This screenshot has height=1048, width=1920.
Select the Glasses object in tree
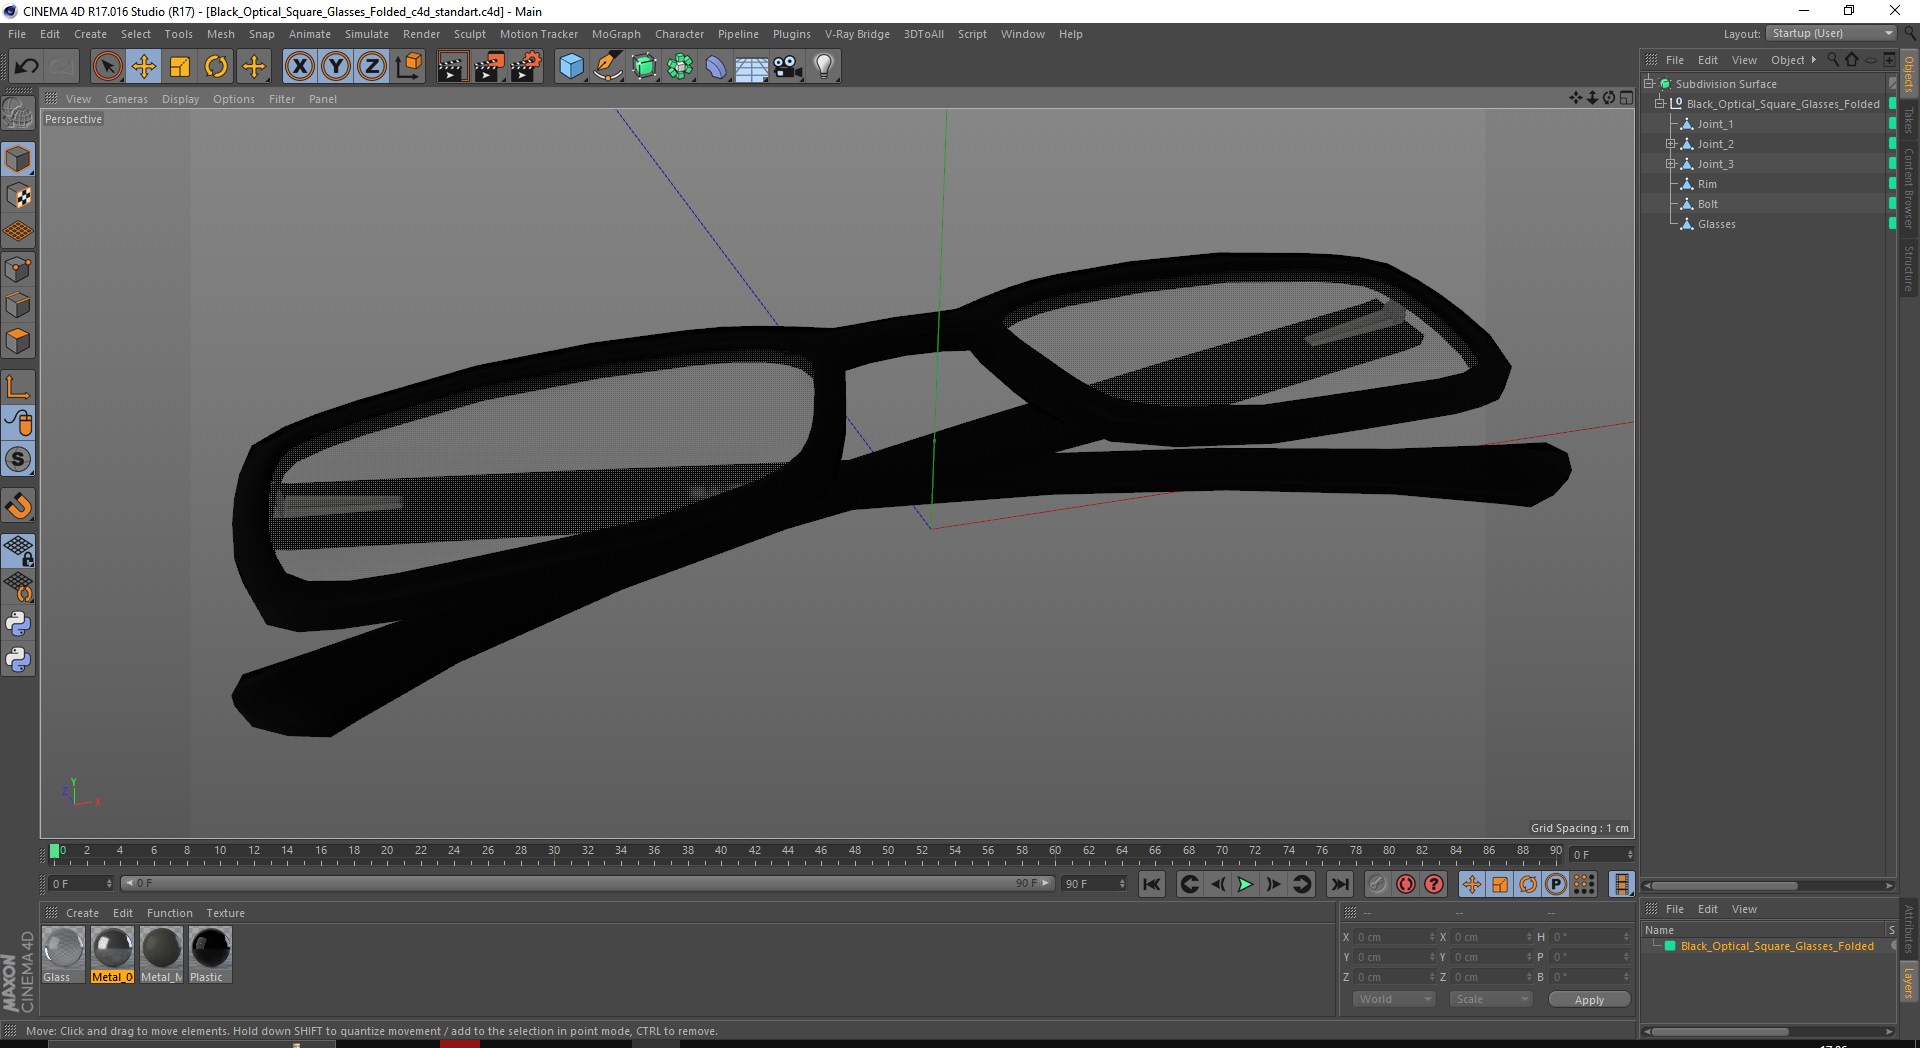(1716, 224)
